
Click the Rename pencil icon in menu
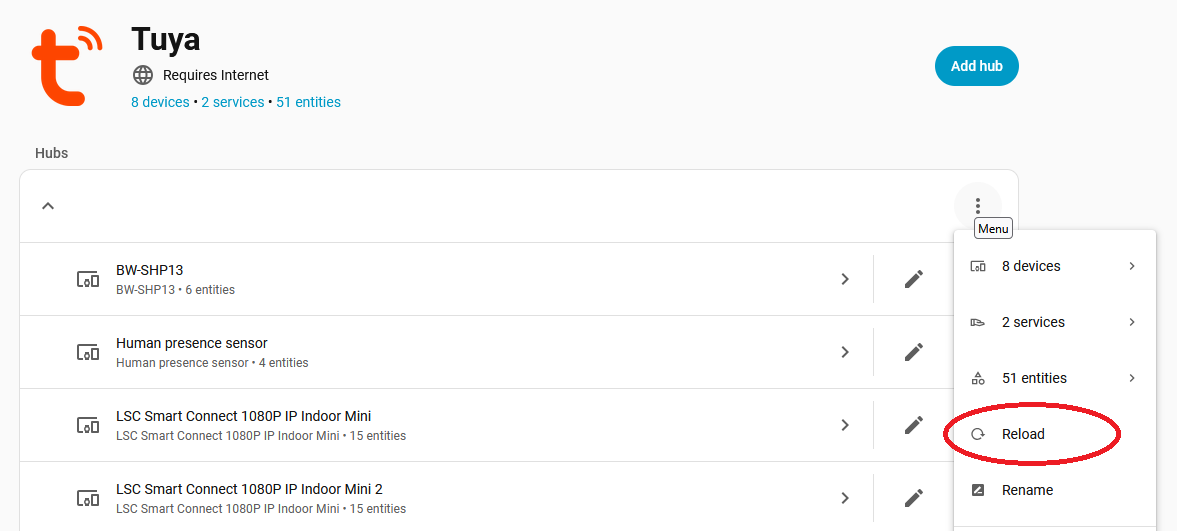[x=979, y=490]
